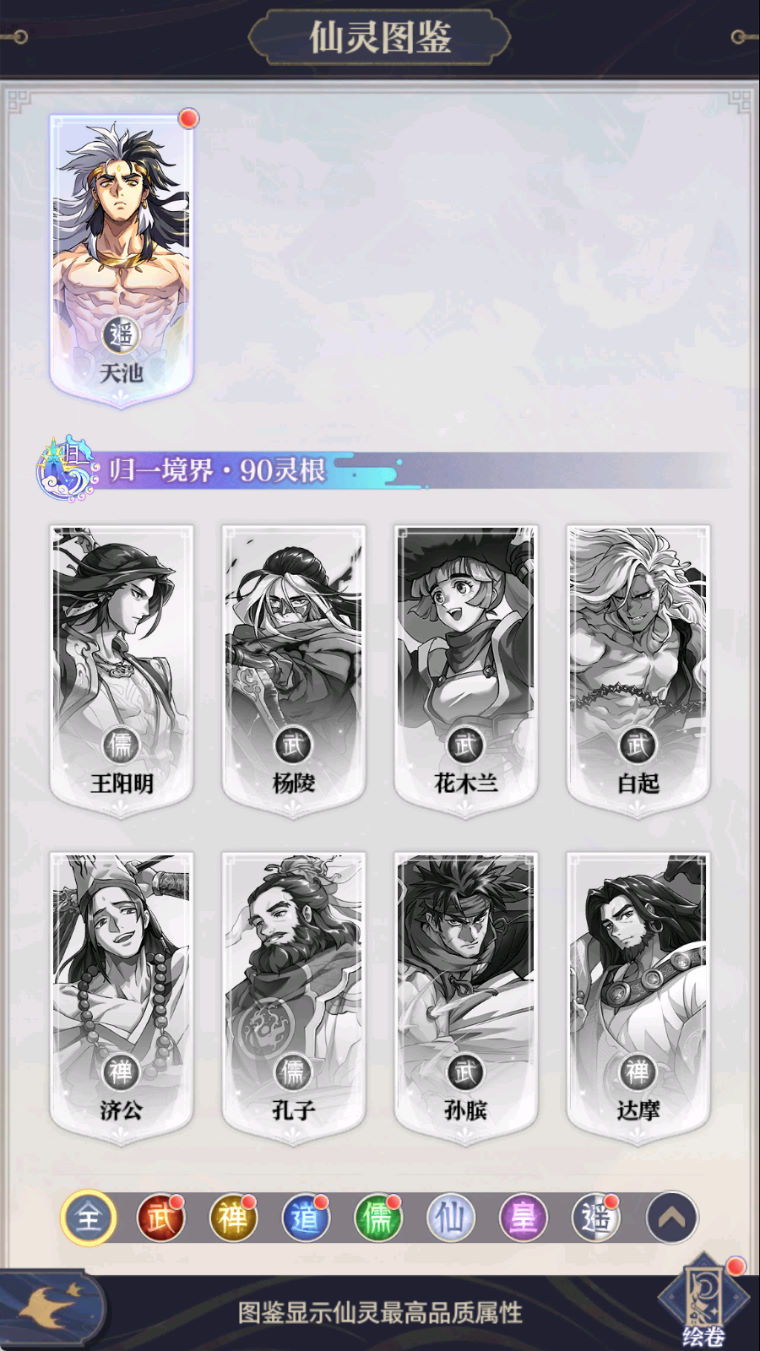The height and width of the screenshot is (1351, 760).
Task: Select the 全 (all) filter icon
Action: coord(89,1219)
